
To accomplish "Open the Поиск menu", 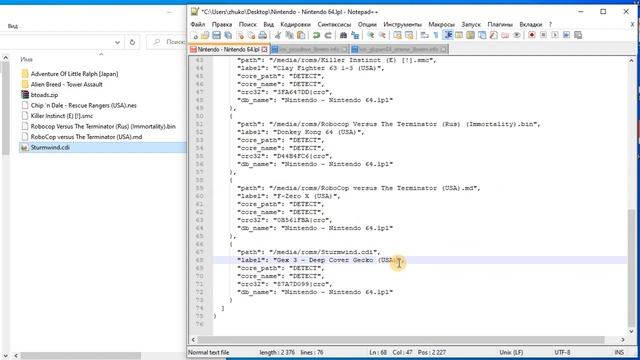I will pyautogui.click(x=248, y=24).
